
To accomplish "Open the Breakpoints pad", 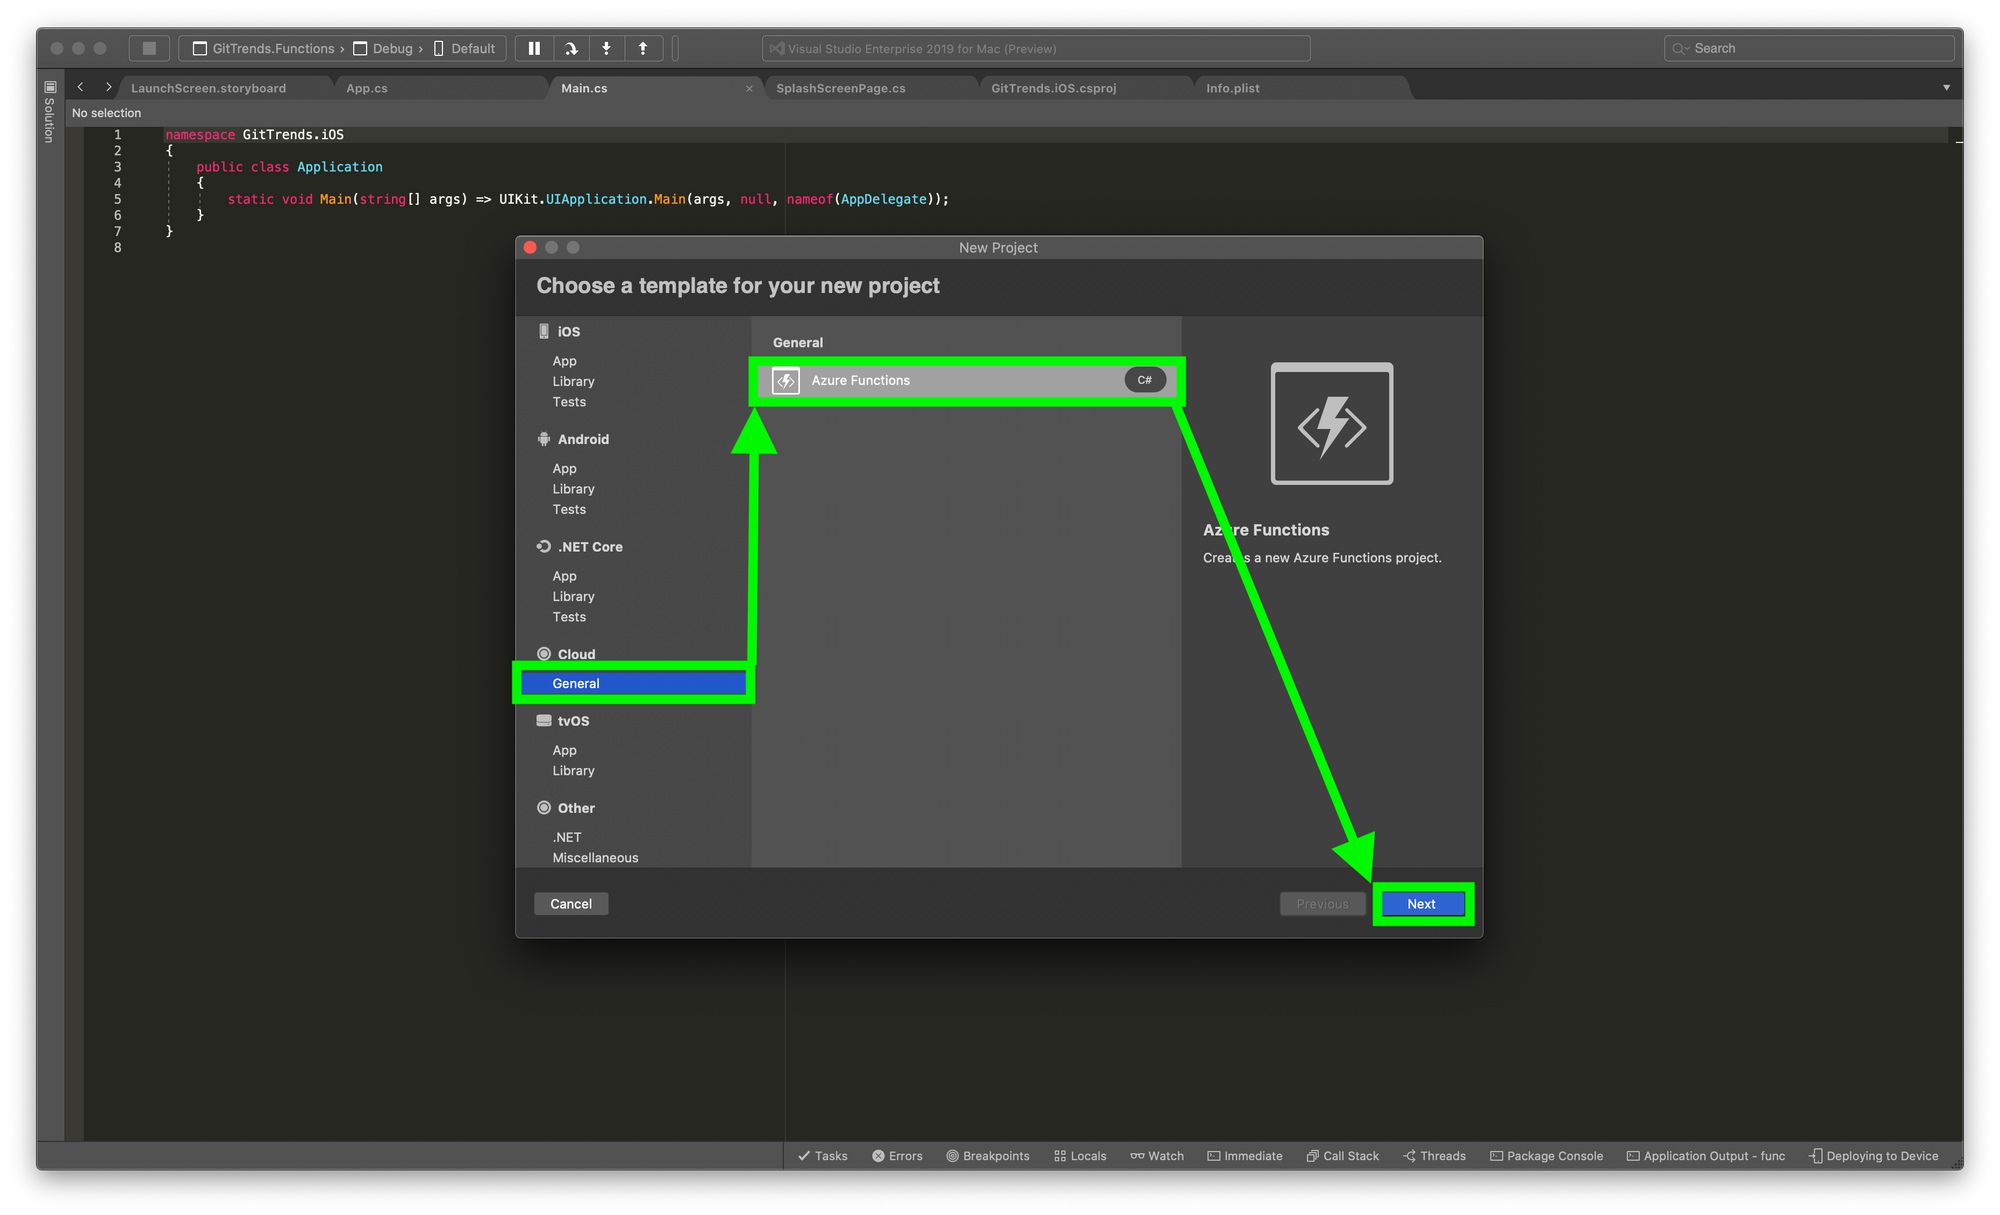I will click(x=987, y=1156).
